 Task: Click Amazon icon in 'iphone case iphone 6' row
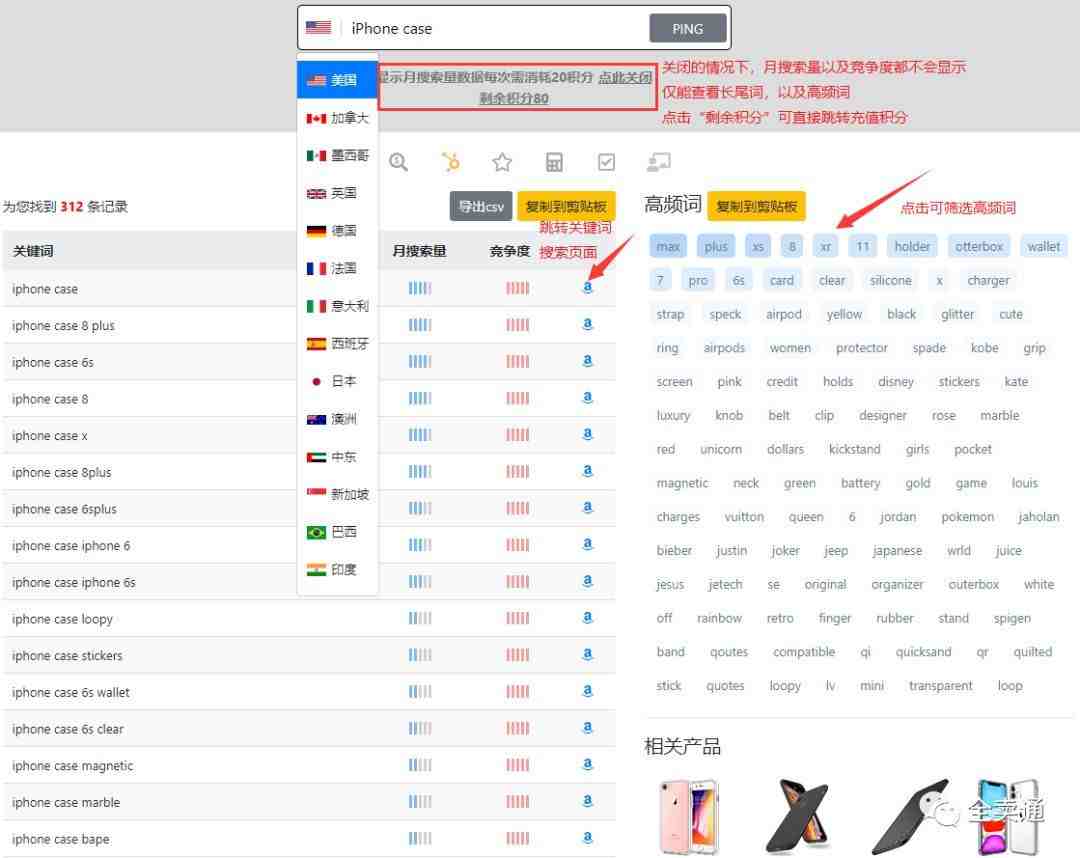point(588,544)
